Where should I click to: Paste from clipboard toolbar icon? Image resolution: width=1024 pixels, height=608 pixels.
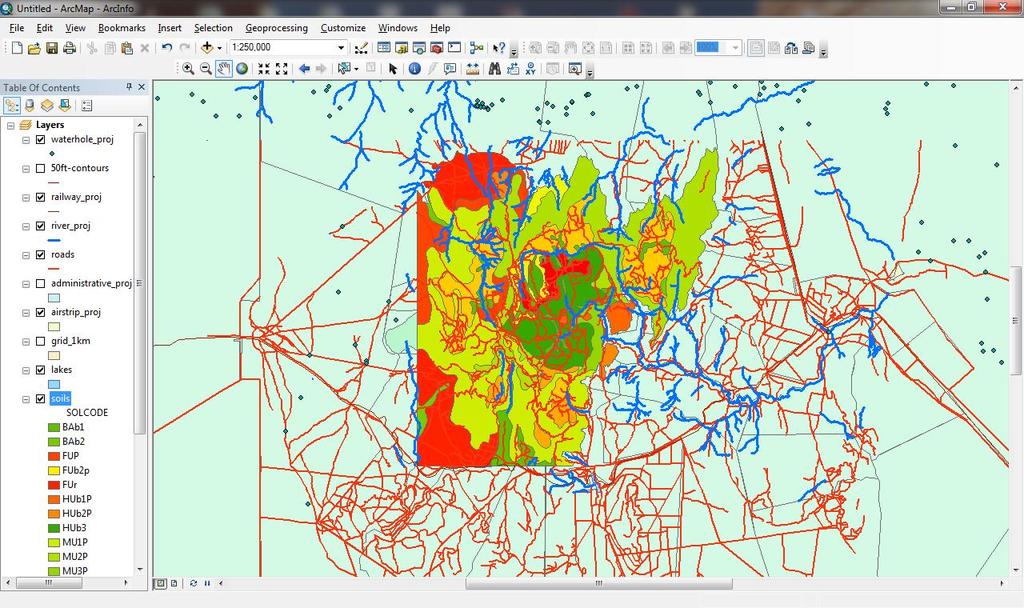tap(127, 48)
